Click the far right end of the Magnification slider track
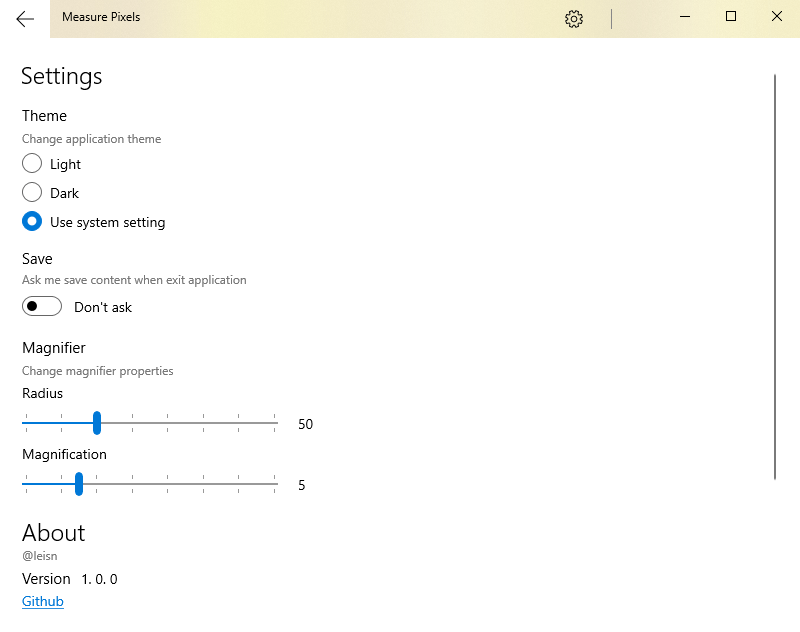Viewport: 800px width, 632px height. point(275,484)
